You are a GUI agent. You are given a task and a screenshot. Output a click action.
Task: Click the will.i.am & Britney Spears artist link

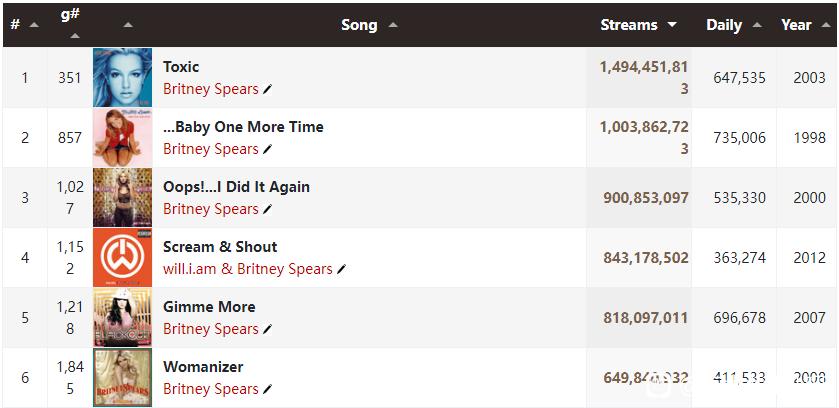click(x=248, y=269)
